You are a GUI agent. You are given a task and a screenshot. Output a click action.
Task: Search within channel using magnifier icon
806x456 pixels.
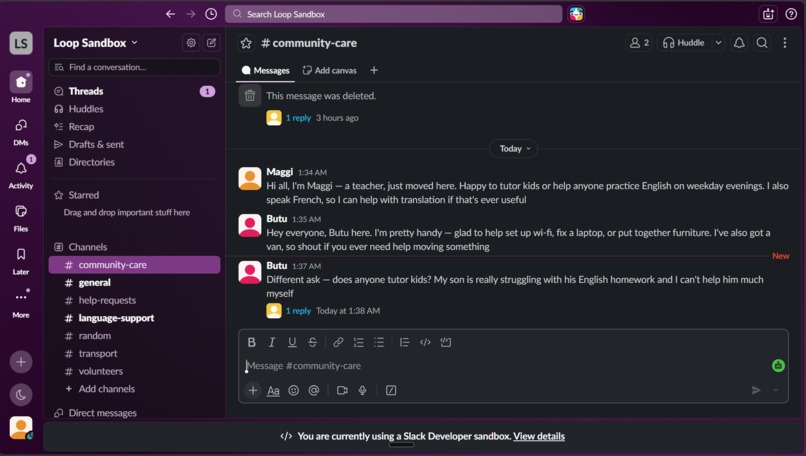(762, 43)
